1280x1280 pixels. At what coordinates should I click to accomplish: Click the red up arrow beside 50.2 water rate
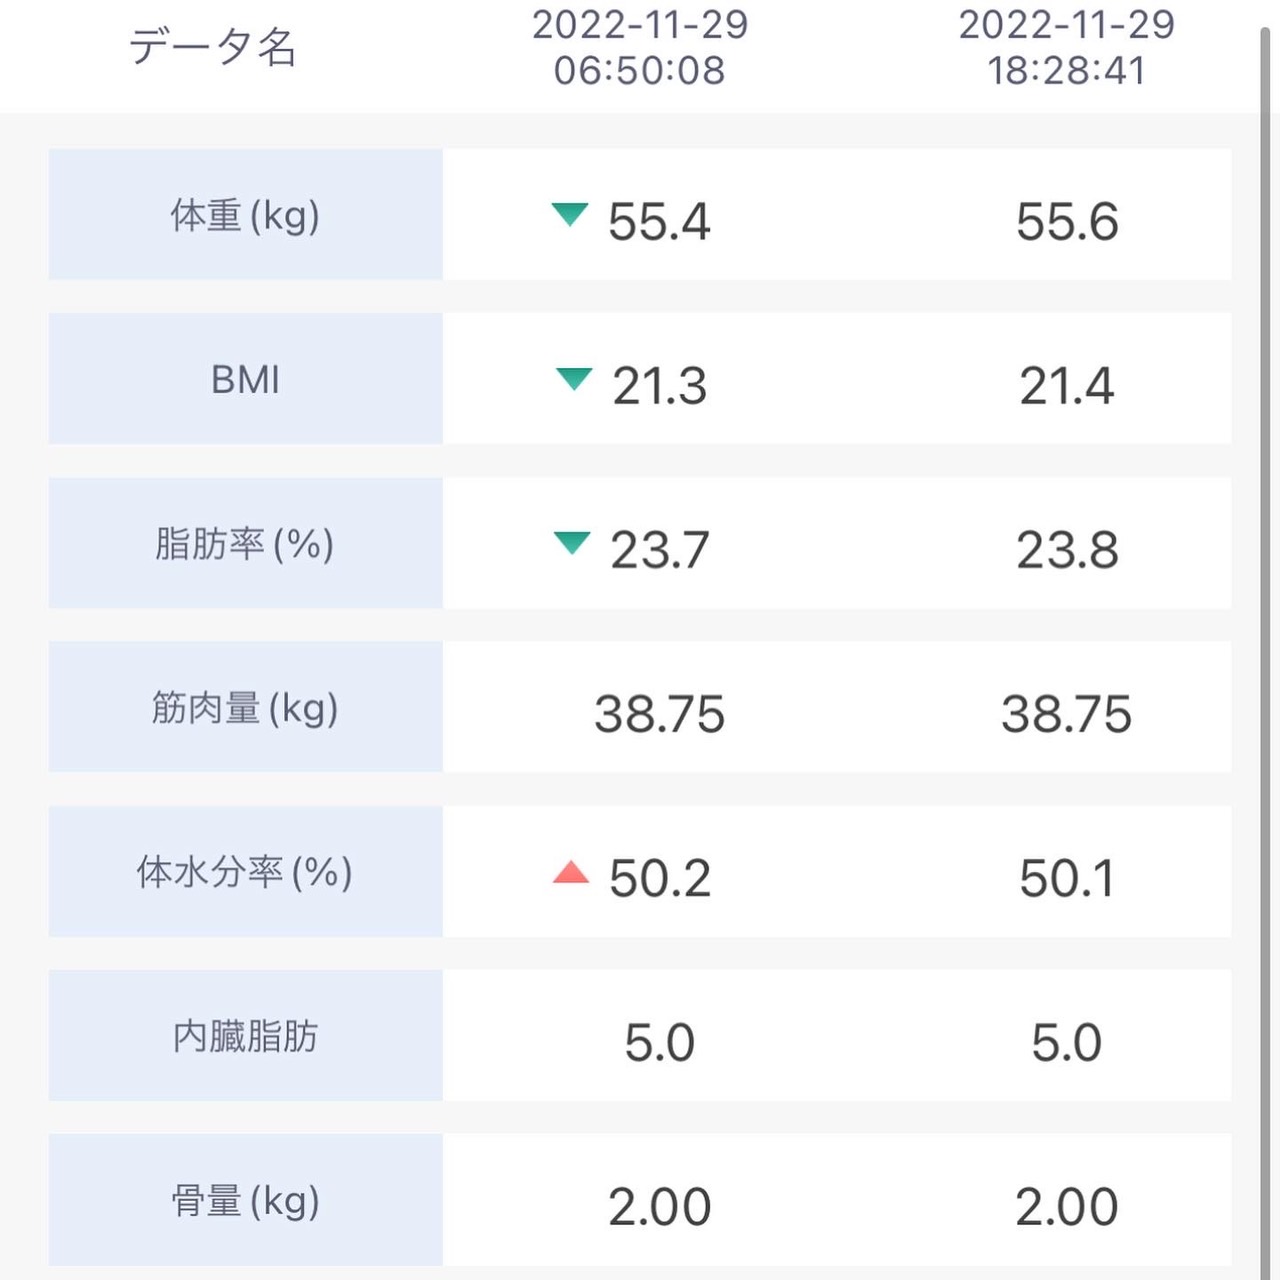click(x=571, y=872)
